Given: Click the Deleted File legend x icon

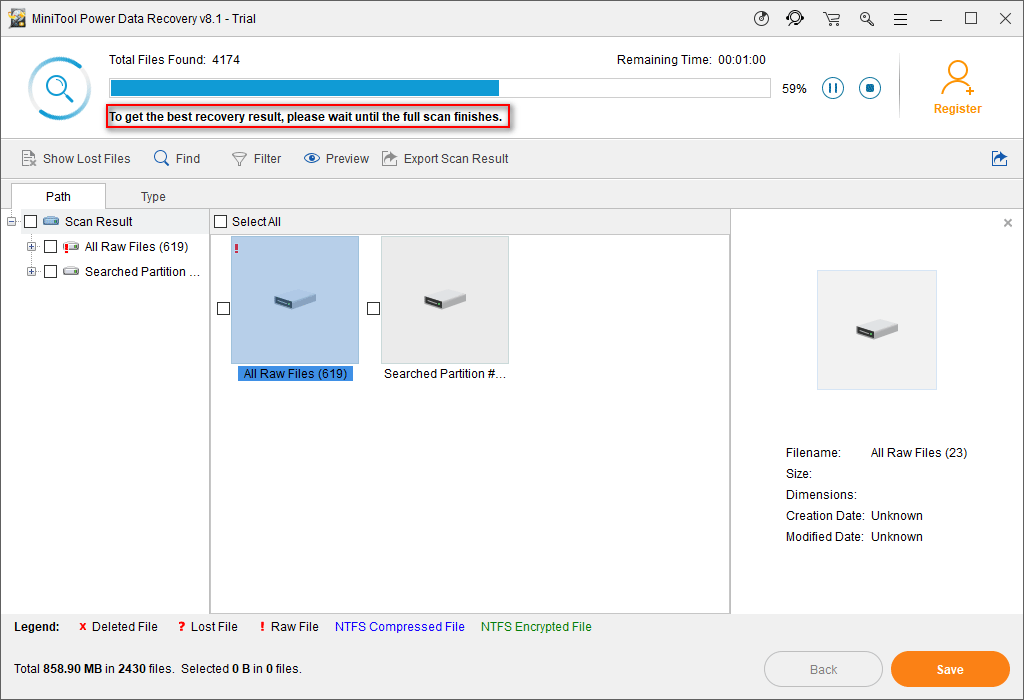Looking at the screenshot, I should tap(82, 627).
